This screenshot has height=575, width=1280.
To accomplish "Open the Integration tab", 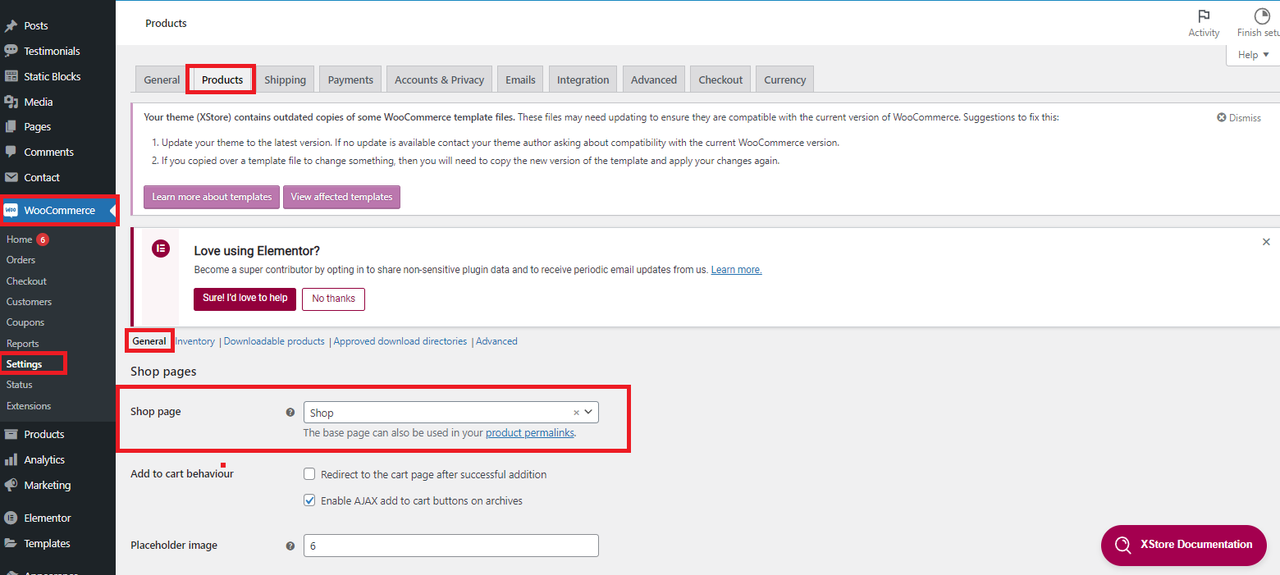I will 583,80.
